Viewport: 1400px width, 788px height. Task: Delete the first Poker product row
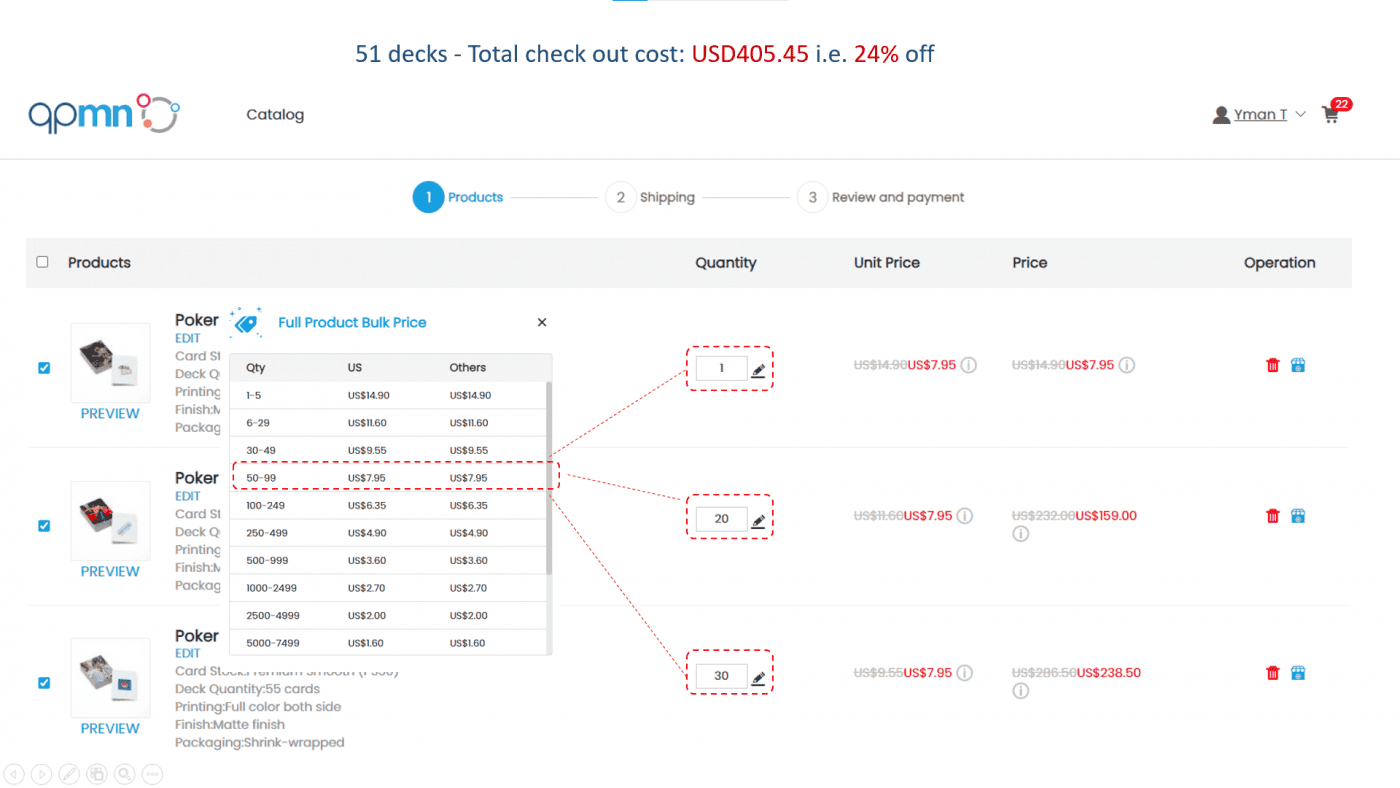[1272, 365]
